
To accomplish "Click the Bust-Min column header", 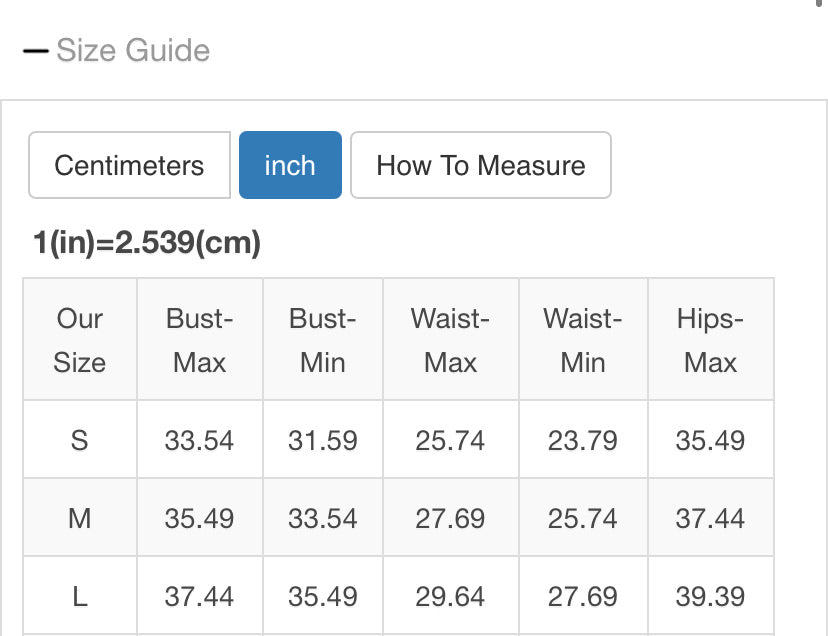I will (x=323, y=340).
